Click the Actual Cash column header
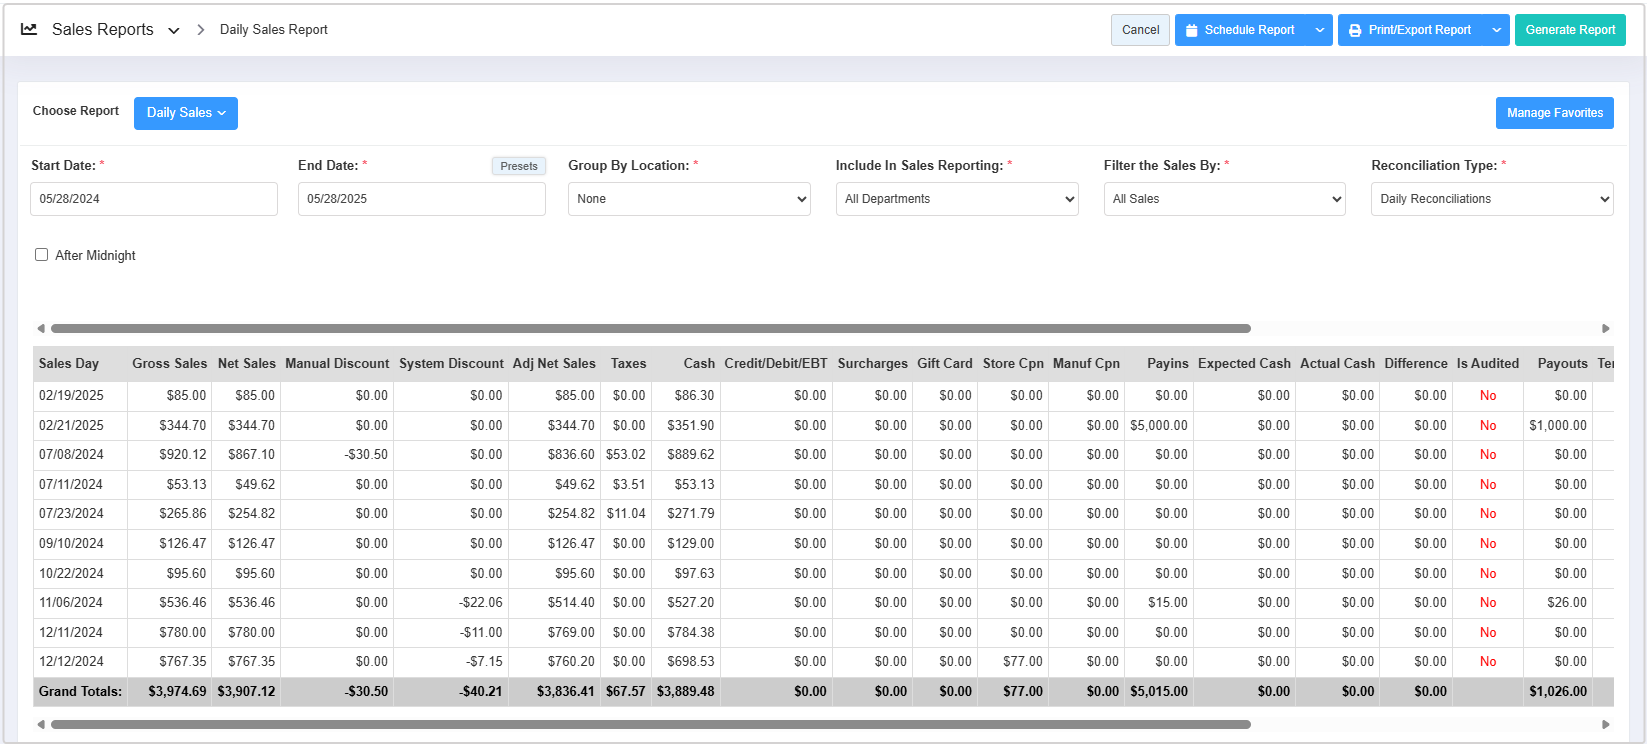 pos(1337,364)
